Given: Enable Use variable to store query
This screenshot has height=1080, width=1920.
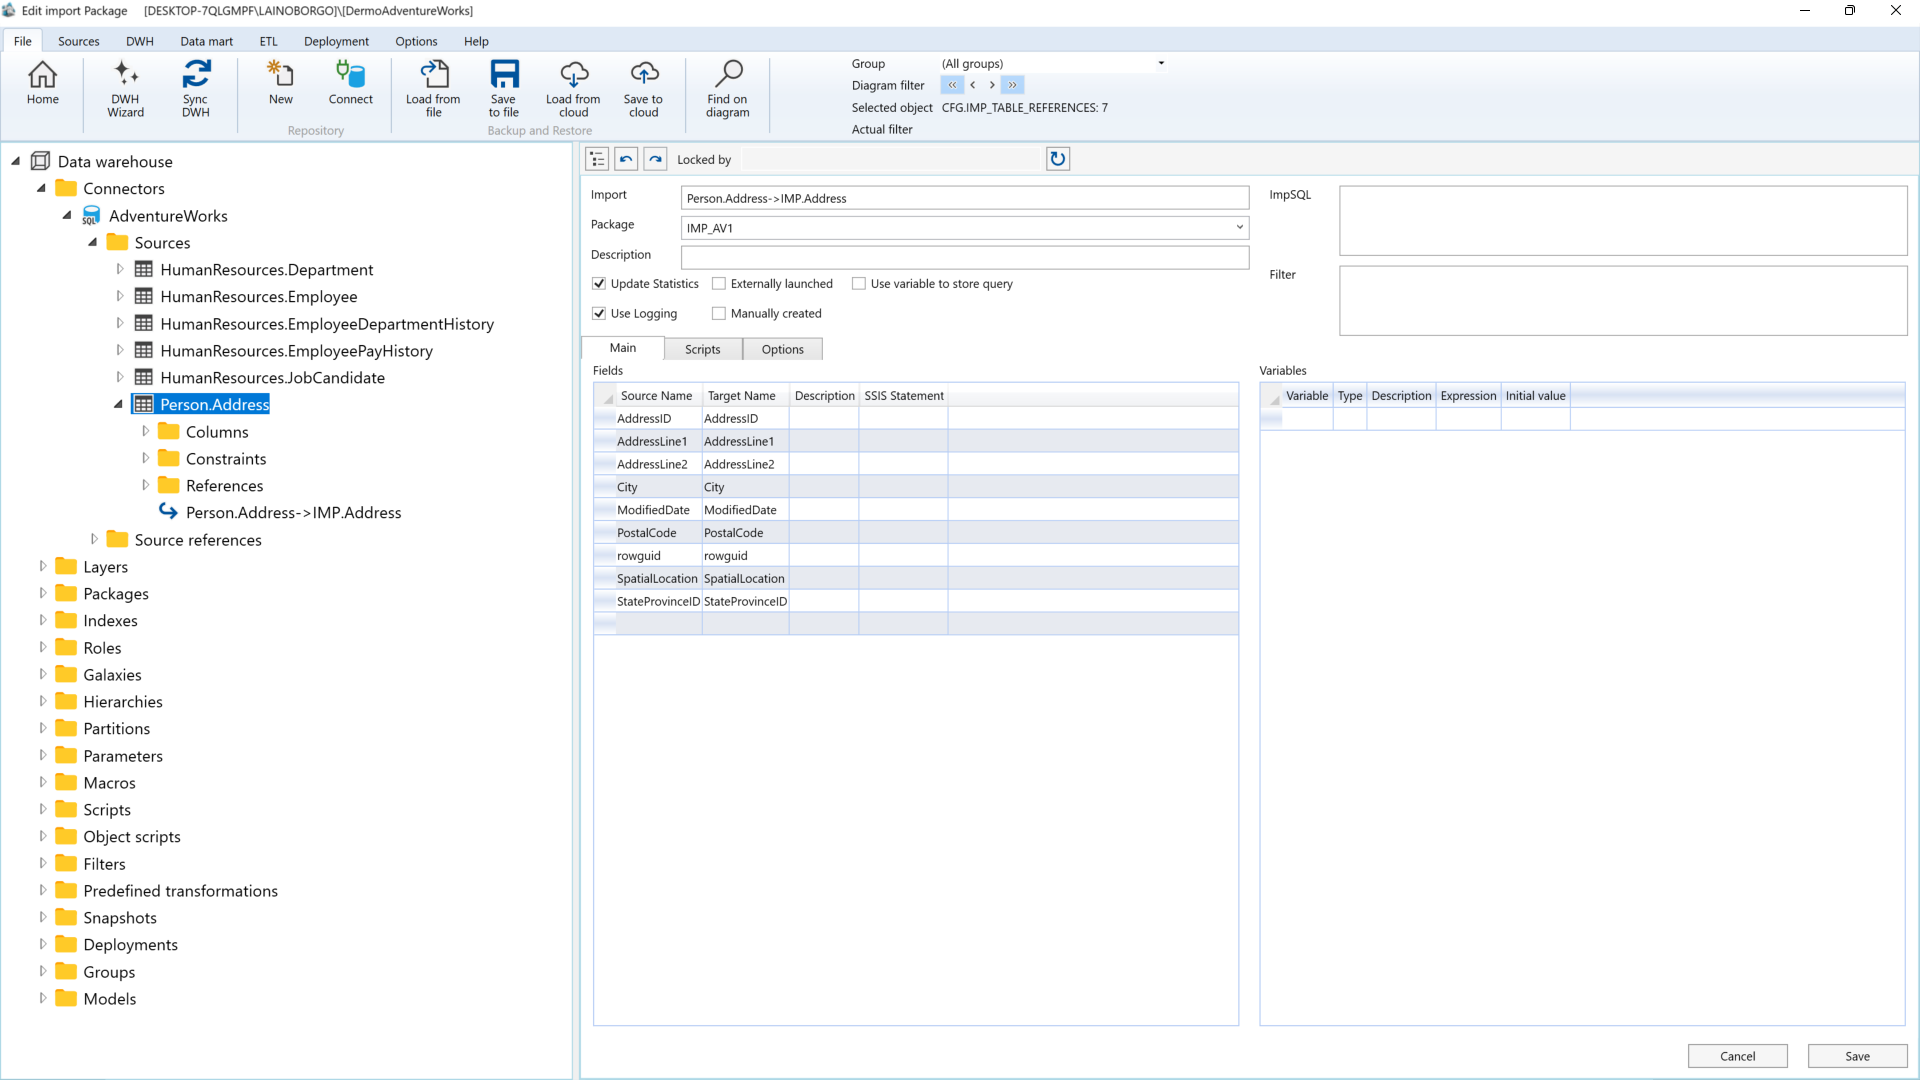Looking at the screenshot, I should coord(859,284).
